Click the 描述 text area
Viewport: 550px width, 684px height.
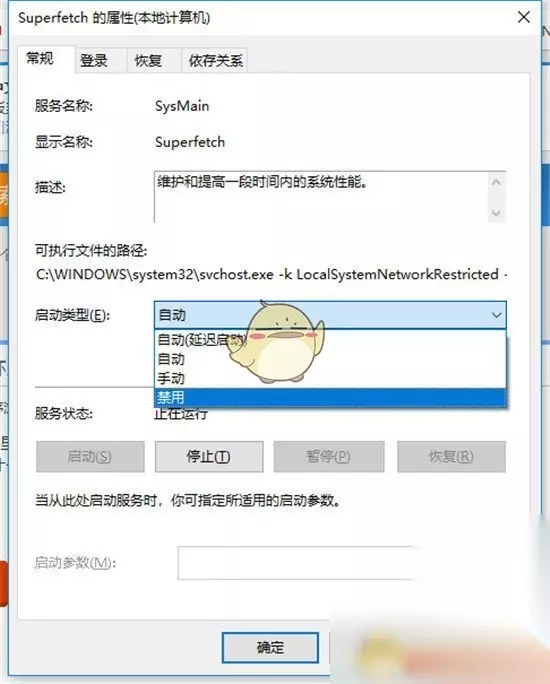321,197
